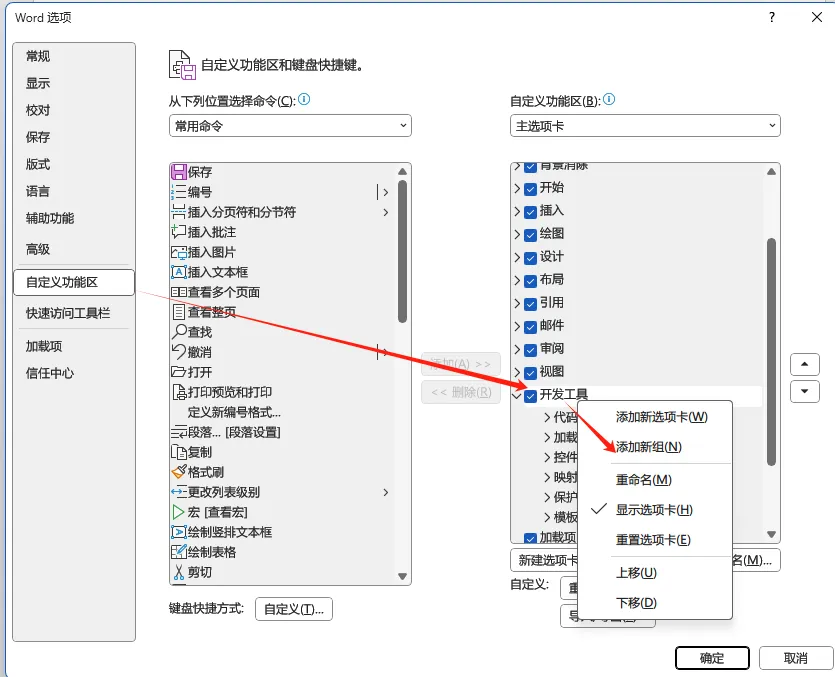
Task: Click the picture icon beside 插入图片
Action: point(179,252)
